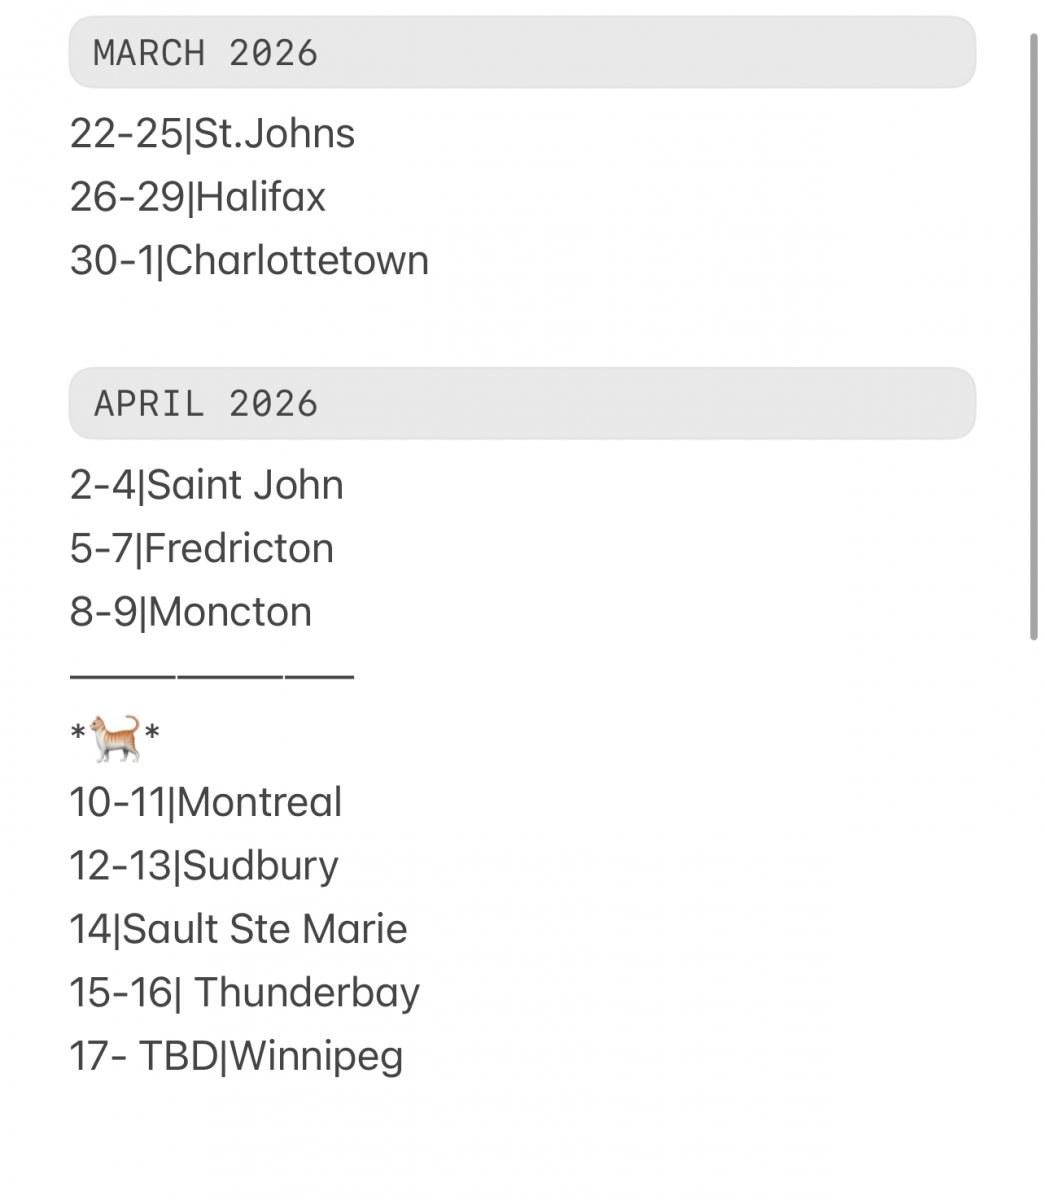Image resolution: width=1045 pixels, height=1200 pixels.
Task: Place cursor on the 5-7|Fredricton entry
Action: coord(202,549)
